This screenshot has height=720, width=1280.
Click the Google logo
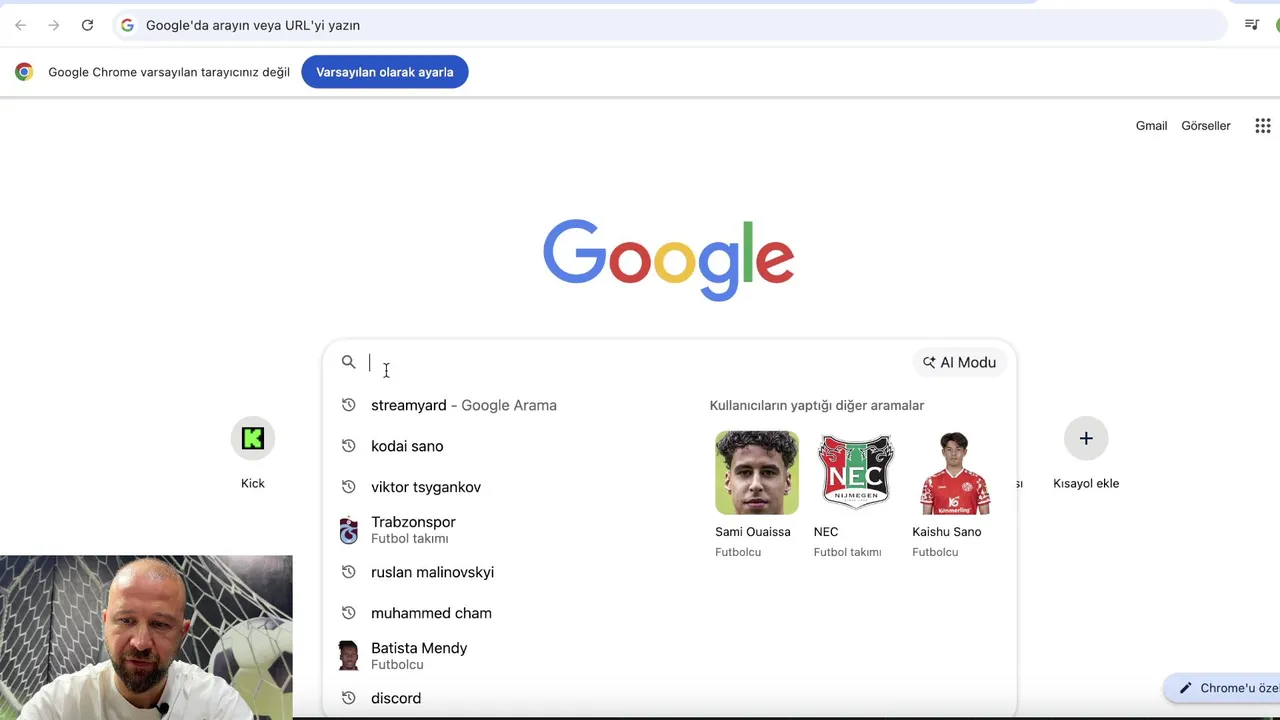(x=668, y=260)
